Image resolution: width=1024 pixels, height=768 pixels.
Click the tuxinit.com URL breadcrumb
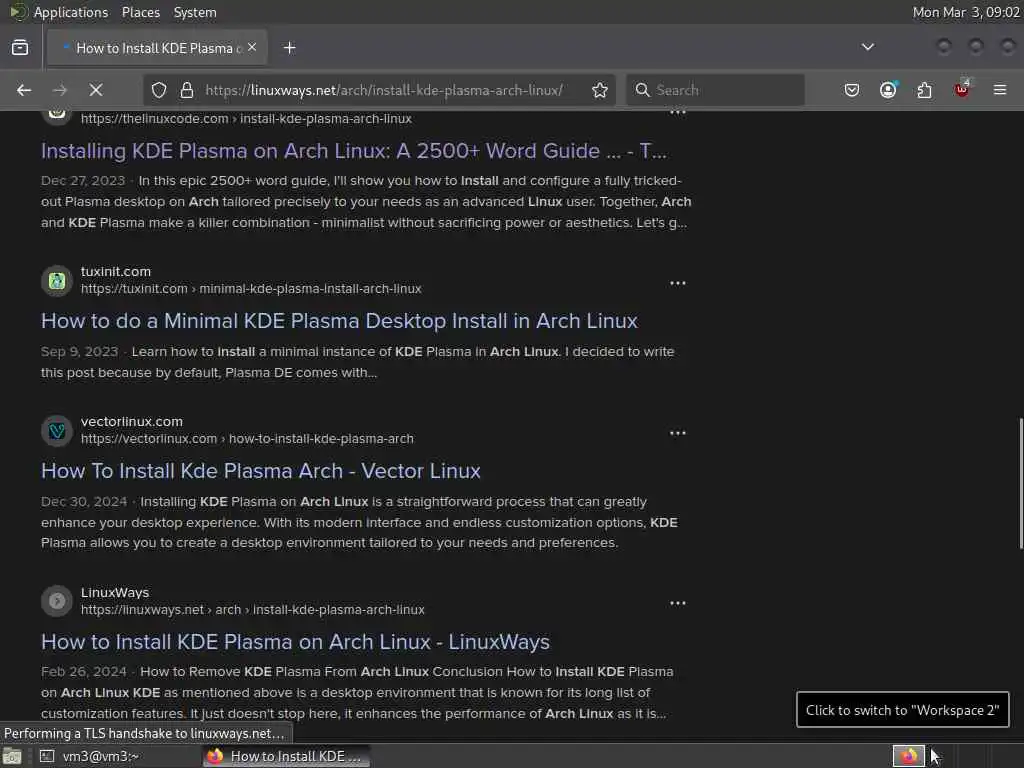[x=251, y=289]
